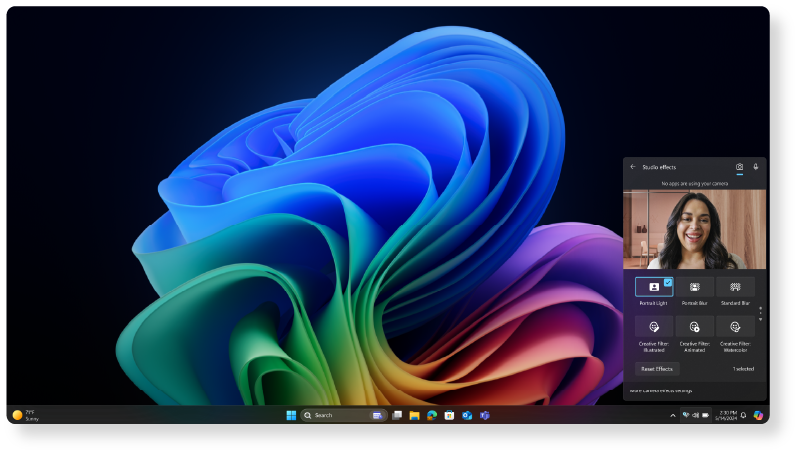Switch to the microphone effects tab

(x=756, y=167)
